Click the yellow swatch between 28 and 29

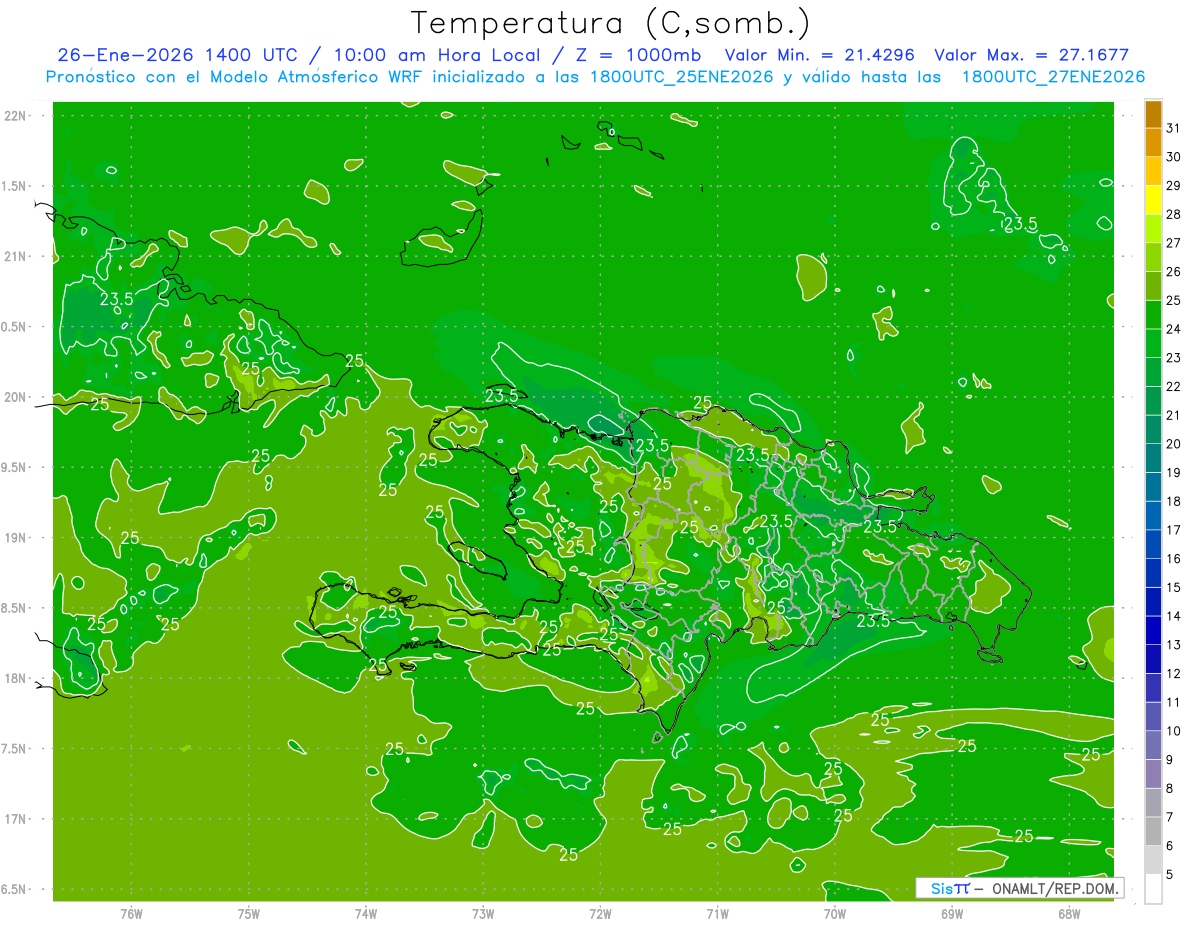point(1153,200)
